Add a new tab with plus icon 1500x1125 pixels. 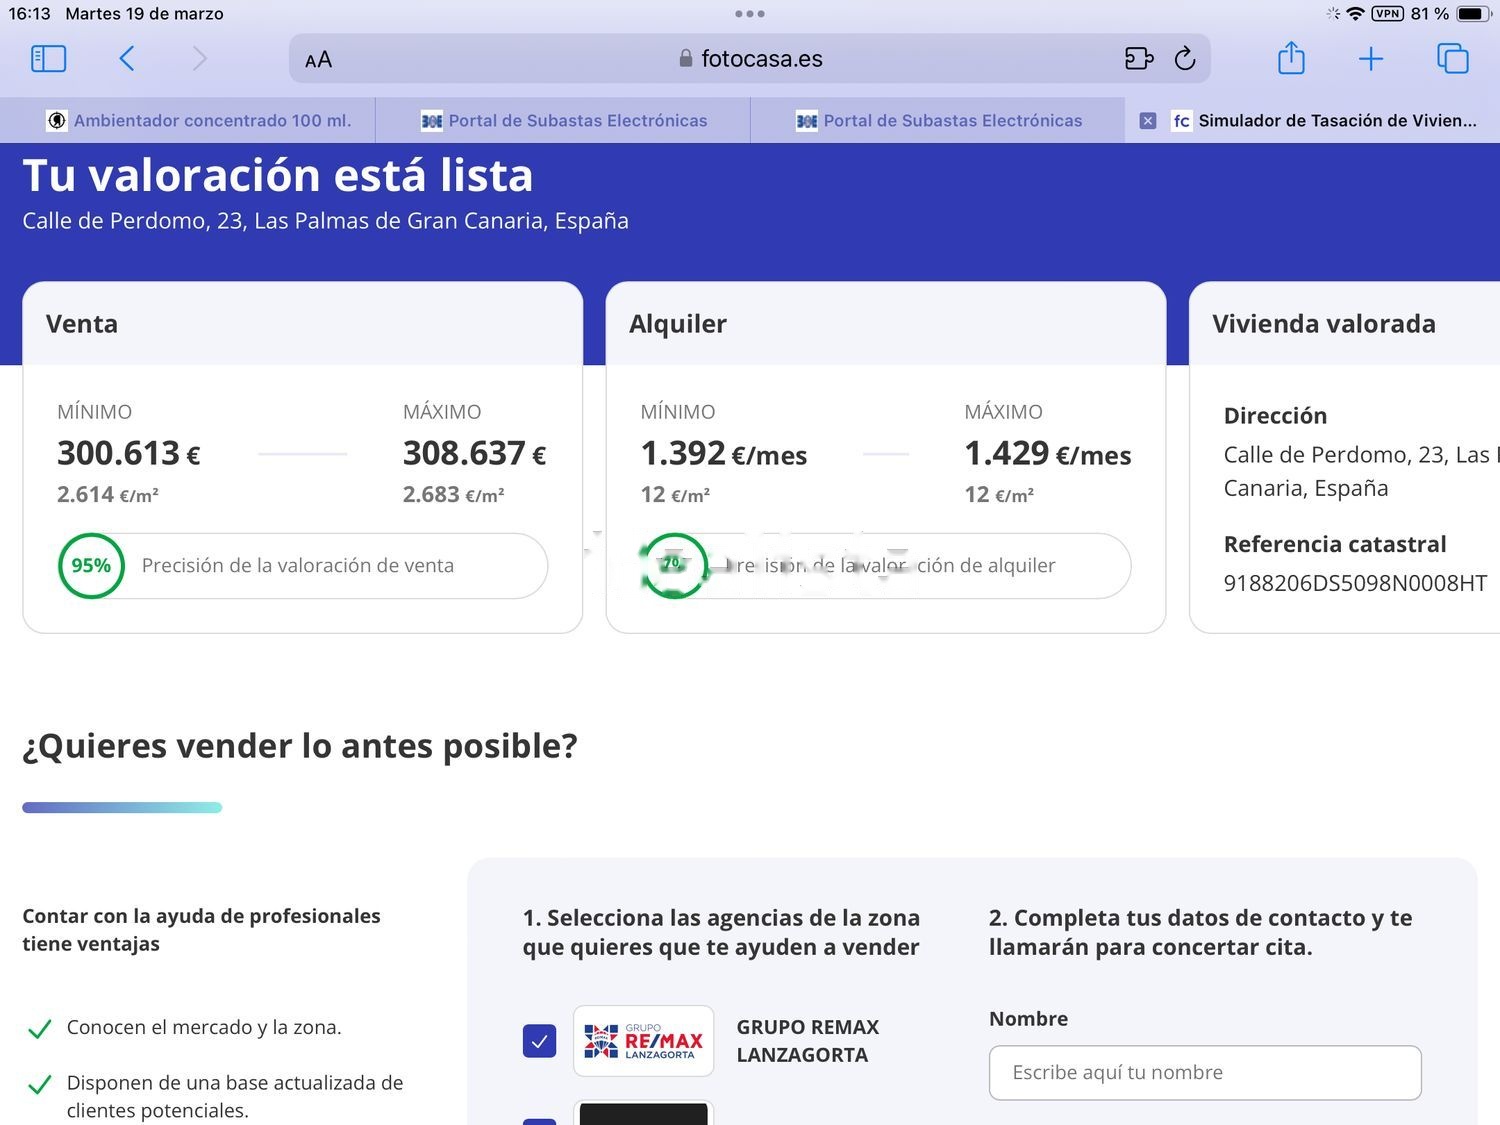[x=1371, y=59]
